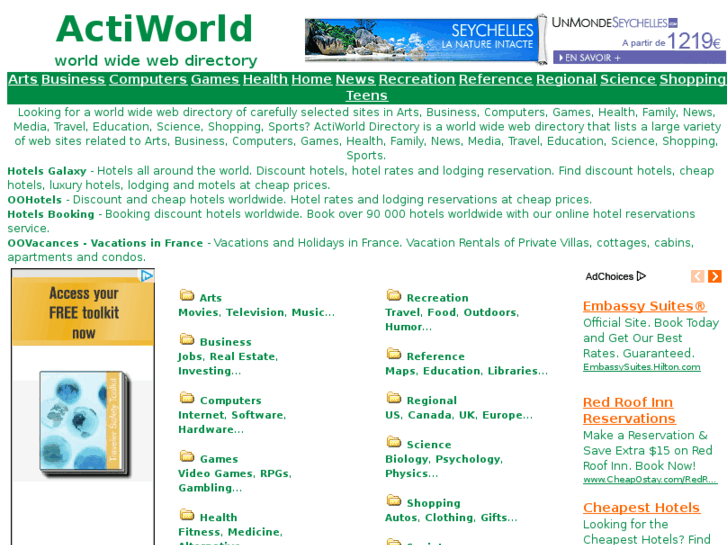Open the Regional category folder icon
This screenshot has width=727, height=545.
click(x=394, y=398)
